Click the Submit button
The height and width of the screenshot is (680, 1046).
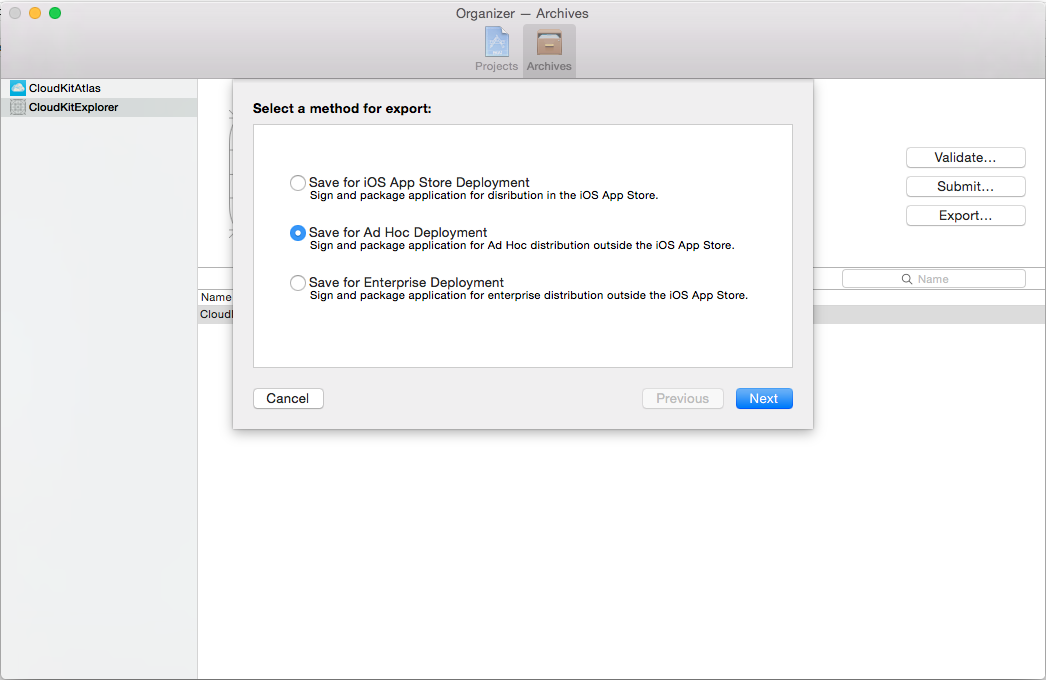pyautogui.click(x=964, y=186)
